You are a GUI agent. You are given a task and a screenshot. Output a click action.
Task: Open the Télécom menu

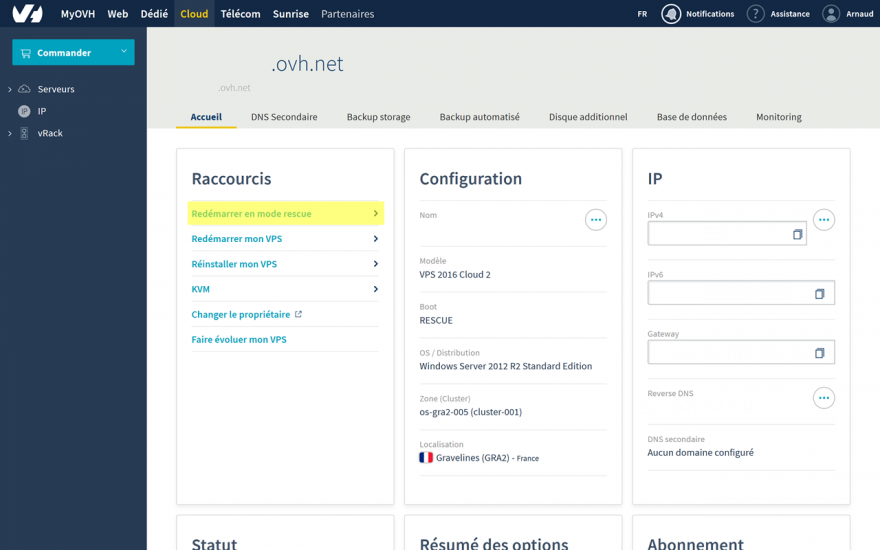pyautogui.click(x=240, y=14)
